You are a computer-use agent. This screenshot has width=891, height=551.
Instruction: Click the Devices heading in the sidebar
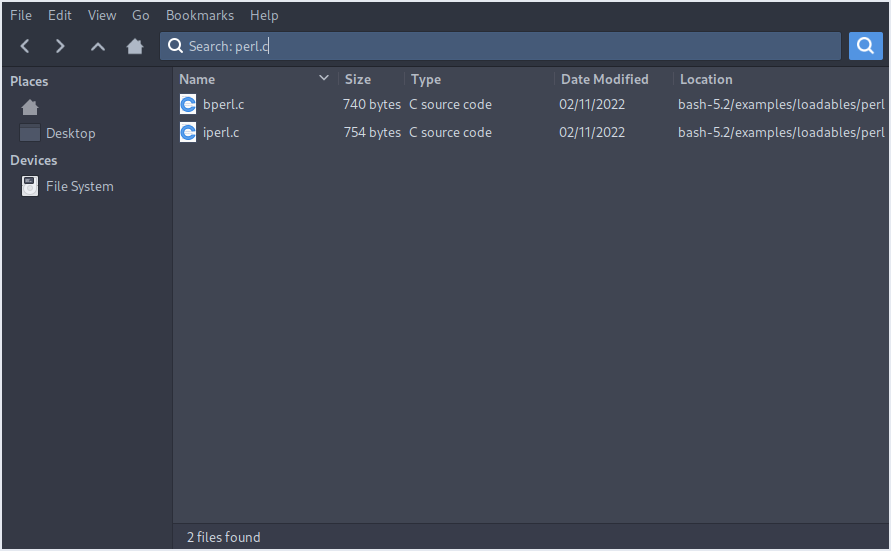click(34, 160)
